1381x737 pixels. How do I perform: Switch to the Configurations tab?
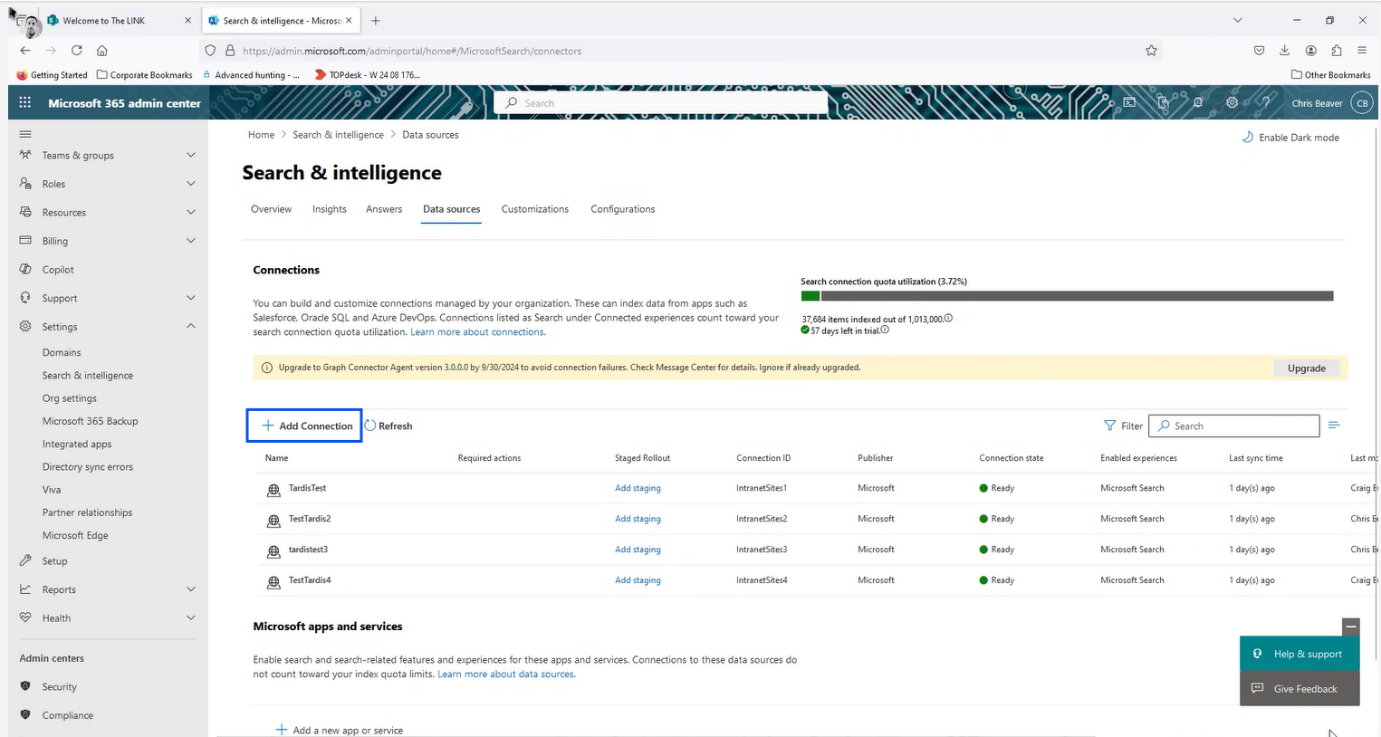623,209
